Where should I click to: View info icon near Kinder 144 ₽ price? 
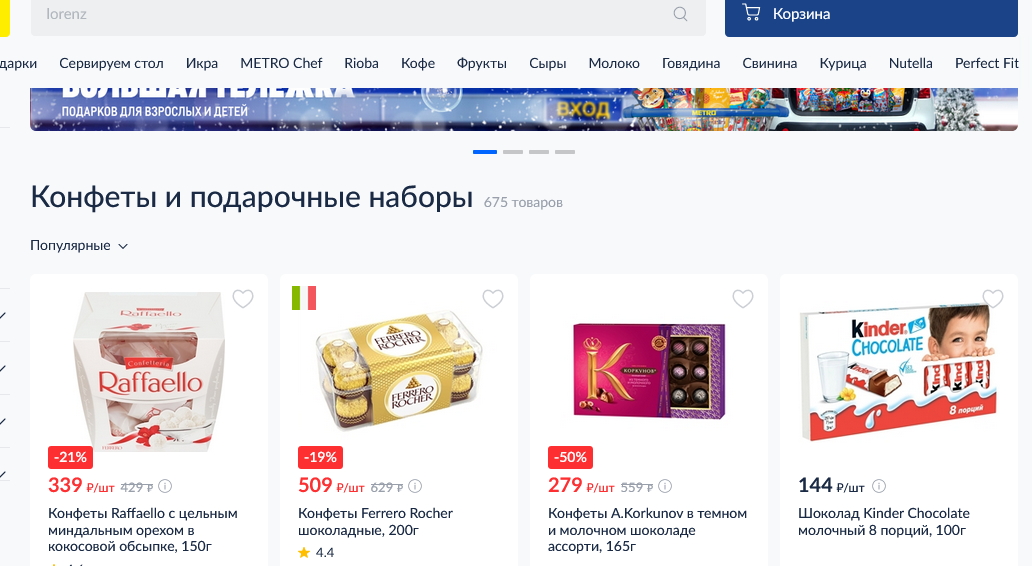tap(879, 486)
